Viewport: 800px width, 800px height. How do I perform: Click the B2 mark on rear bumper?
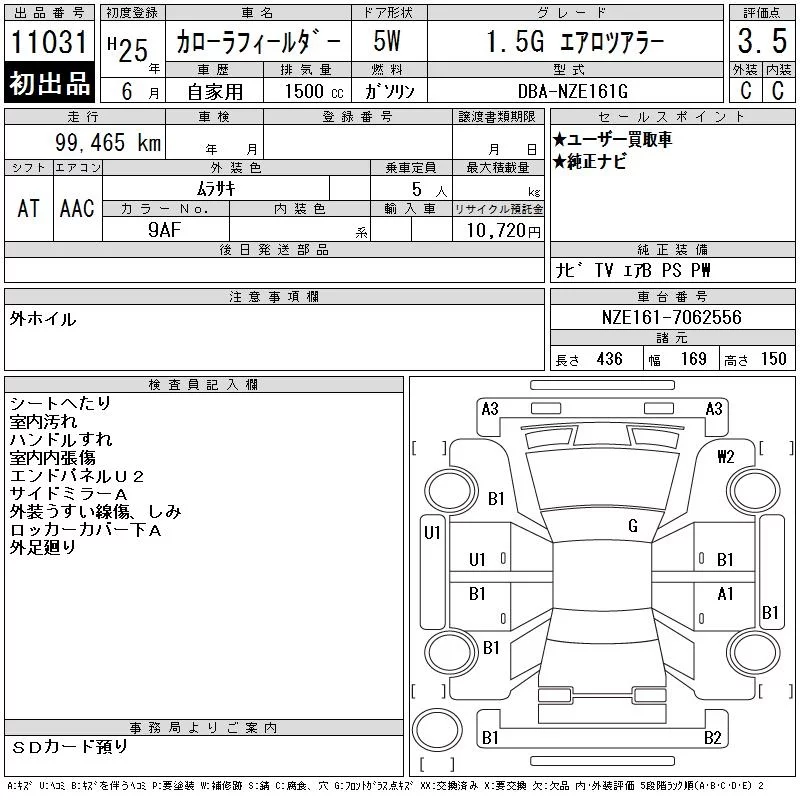[712, 737]
